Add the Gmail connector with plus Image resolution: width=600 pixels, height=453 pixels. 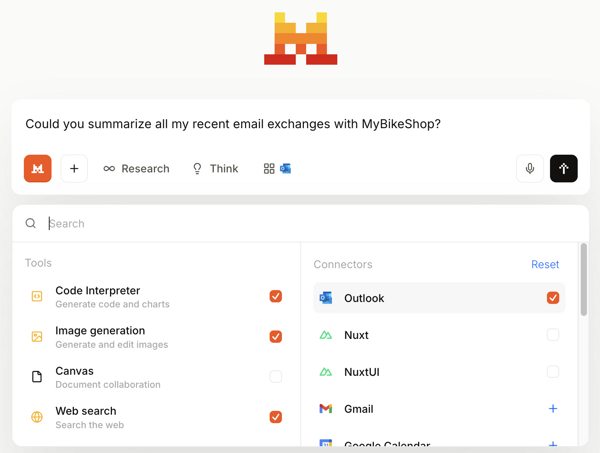point(553,409)
